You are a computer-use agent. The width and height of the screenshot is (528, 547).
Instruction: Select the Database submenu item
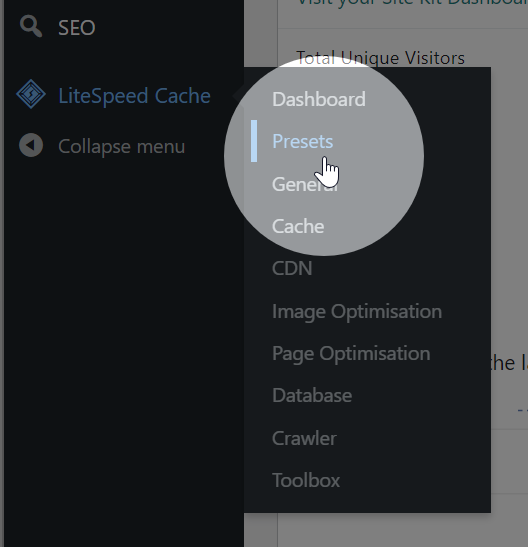(312, 395)
